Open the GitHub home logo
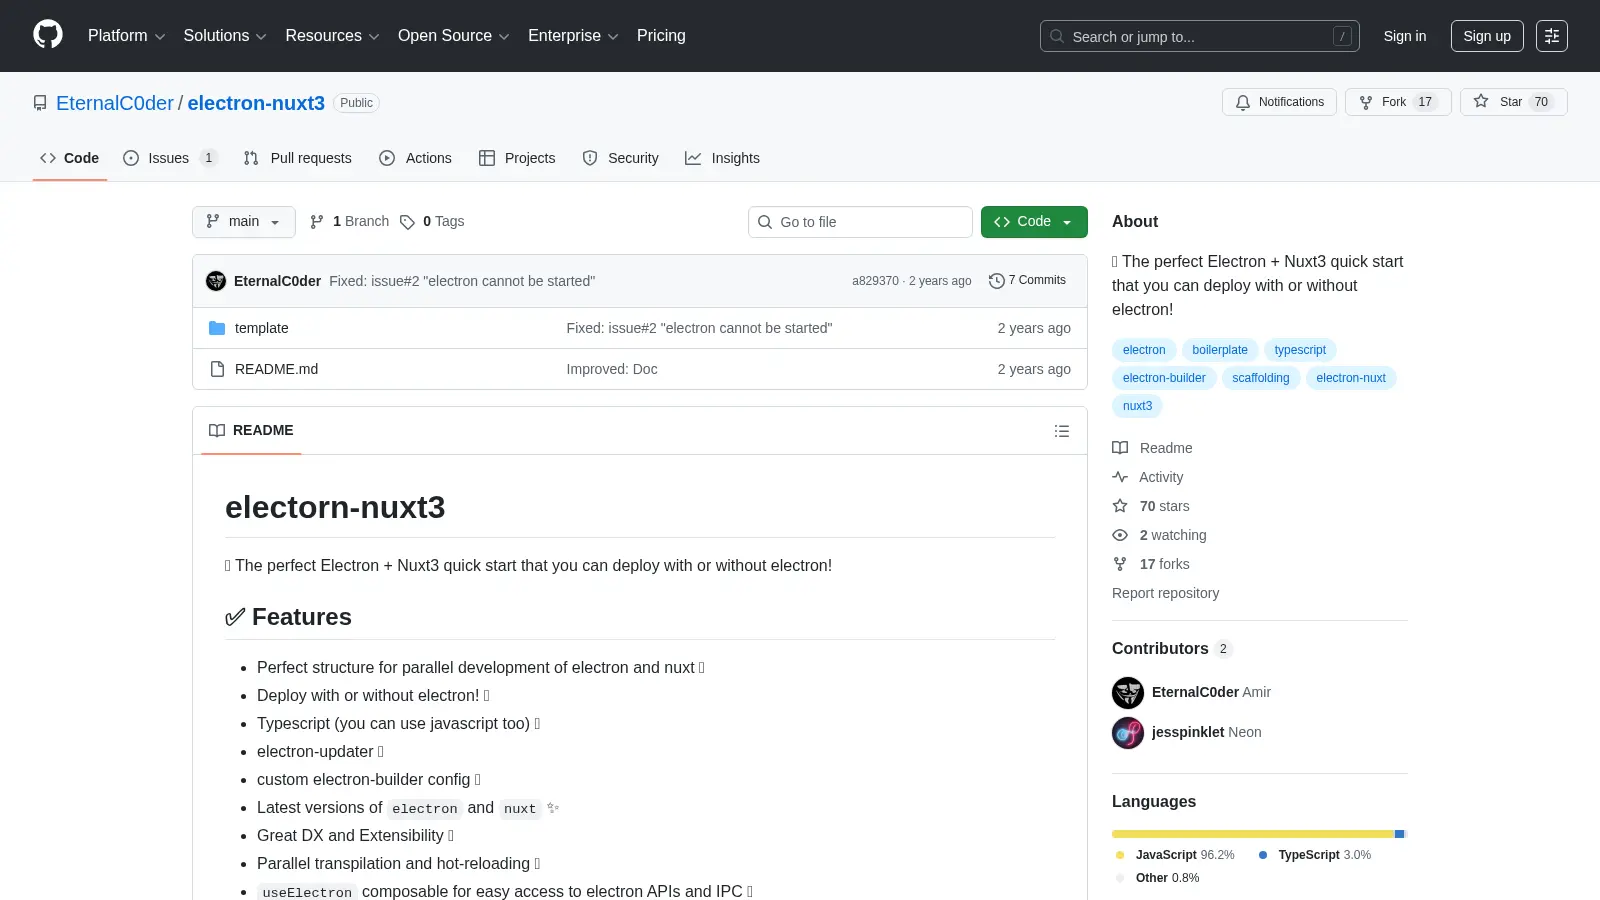 tap(48, 35)
